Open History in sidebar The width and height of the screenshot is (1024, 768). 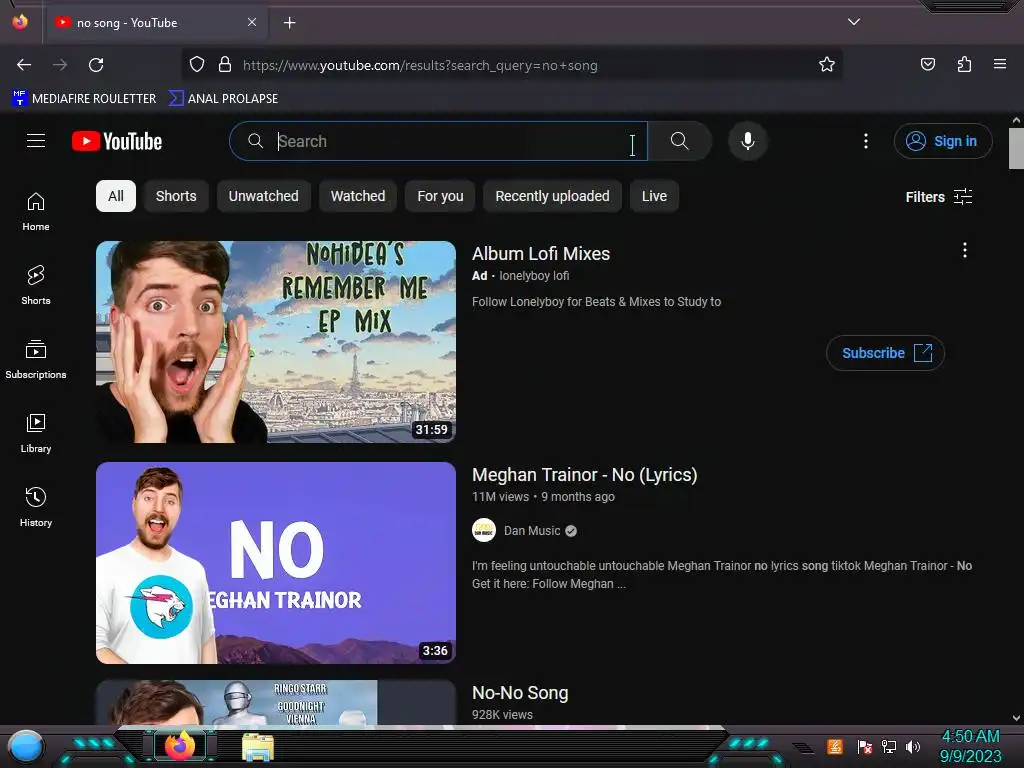[36, 507]
